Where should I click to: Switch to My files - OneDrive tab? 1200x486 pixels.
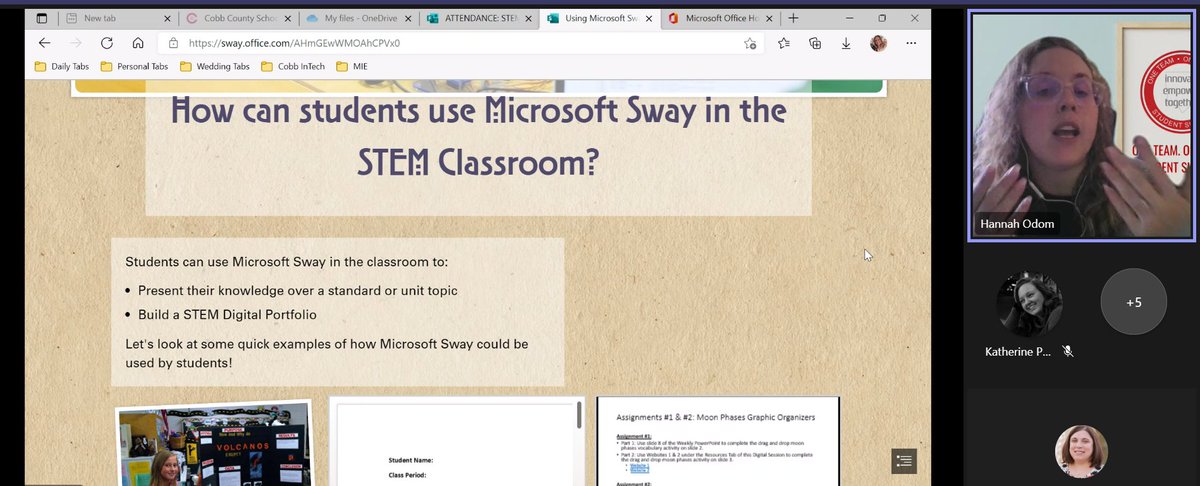tap(358, 18)
